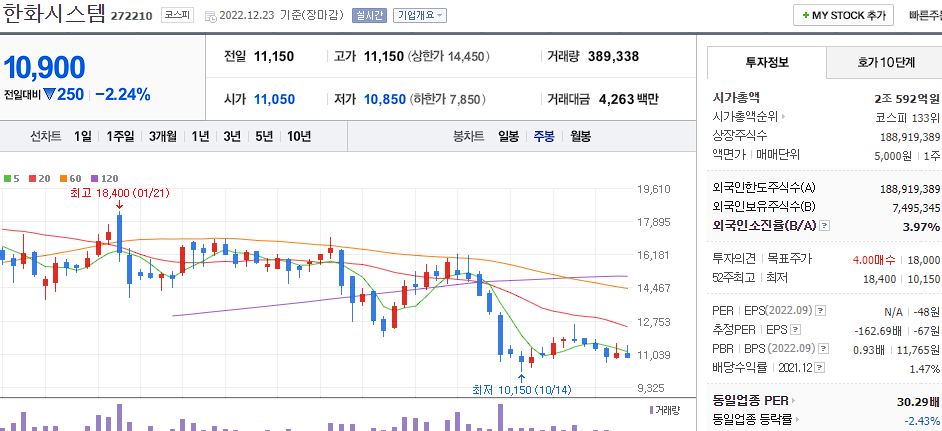Click the MY STOCK 추가 button
Screen dimensions: 942x431
point(843,16)
